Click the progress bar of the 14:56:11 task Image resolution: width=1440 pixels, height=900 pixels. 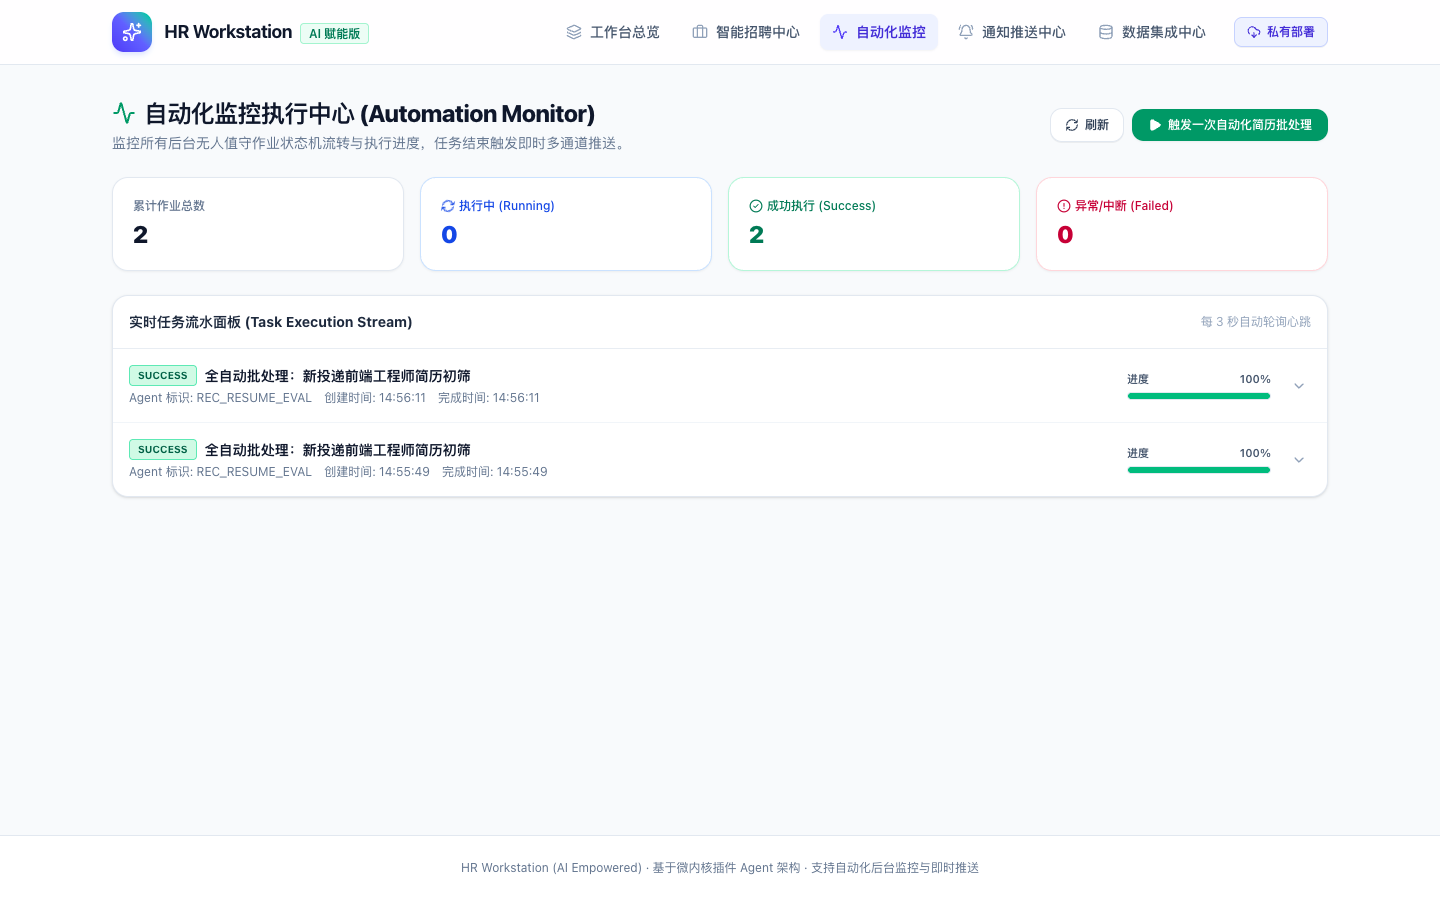1199,396
